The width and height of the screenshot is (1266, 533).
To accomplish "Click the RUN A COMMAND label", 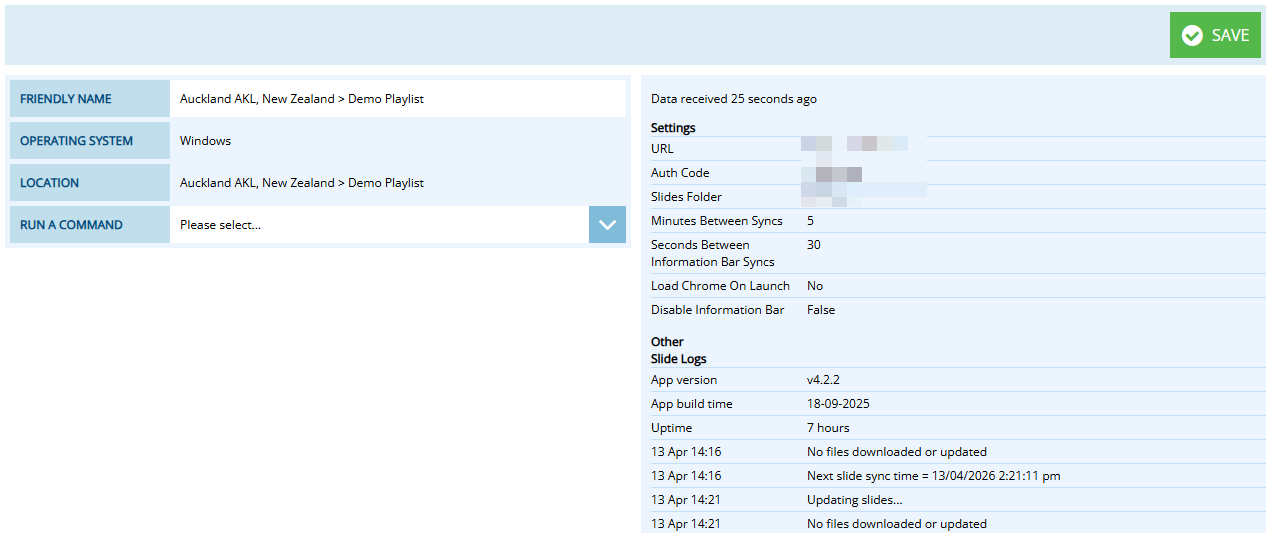I will click(x=71, y=225).
